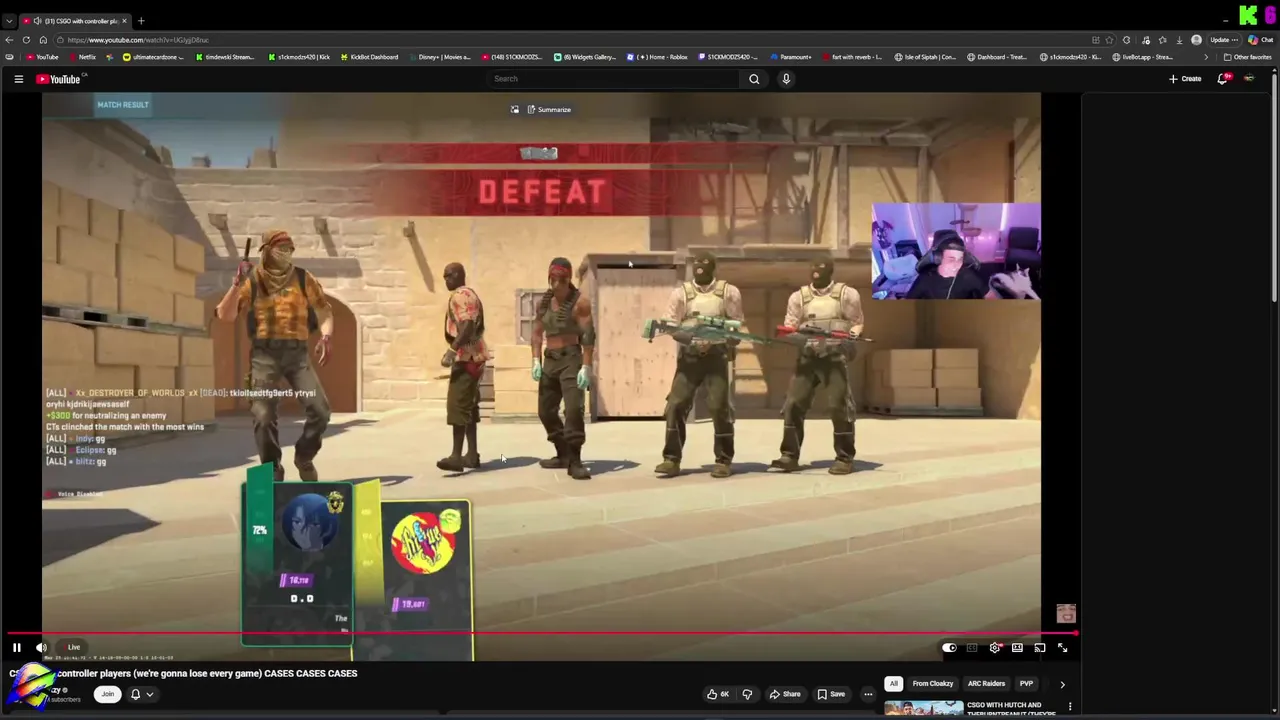Viewport: 1280px width, 720px height.
Task: Open options for recommended video
Action: click(1070, 707)
